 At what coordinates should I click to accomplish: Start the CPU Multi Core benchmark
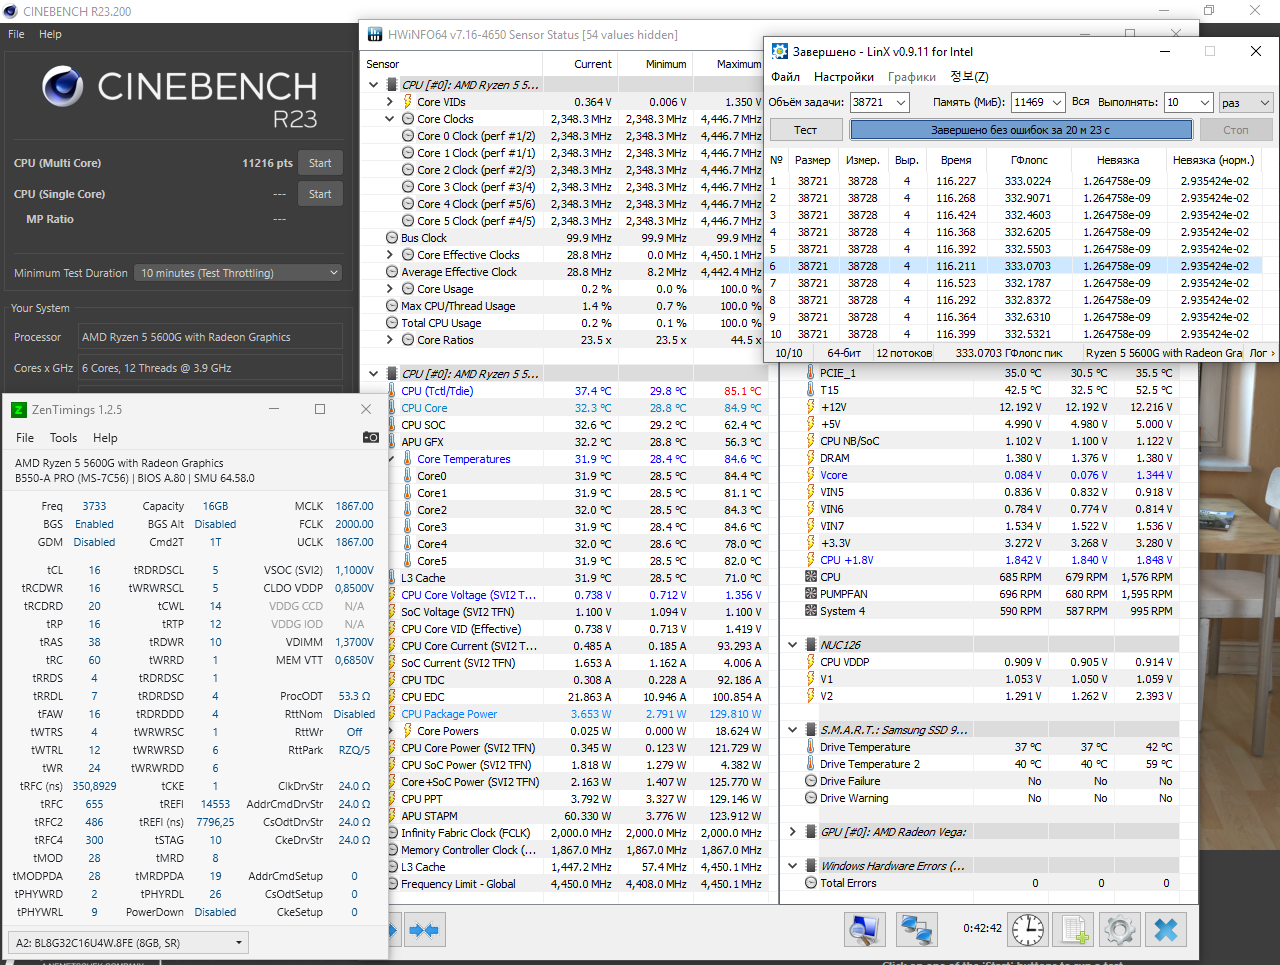320,163
